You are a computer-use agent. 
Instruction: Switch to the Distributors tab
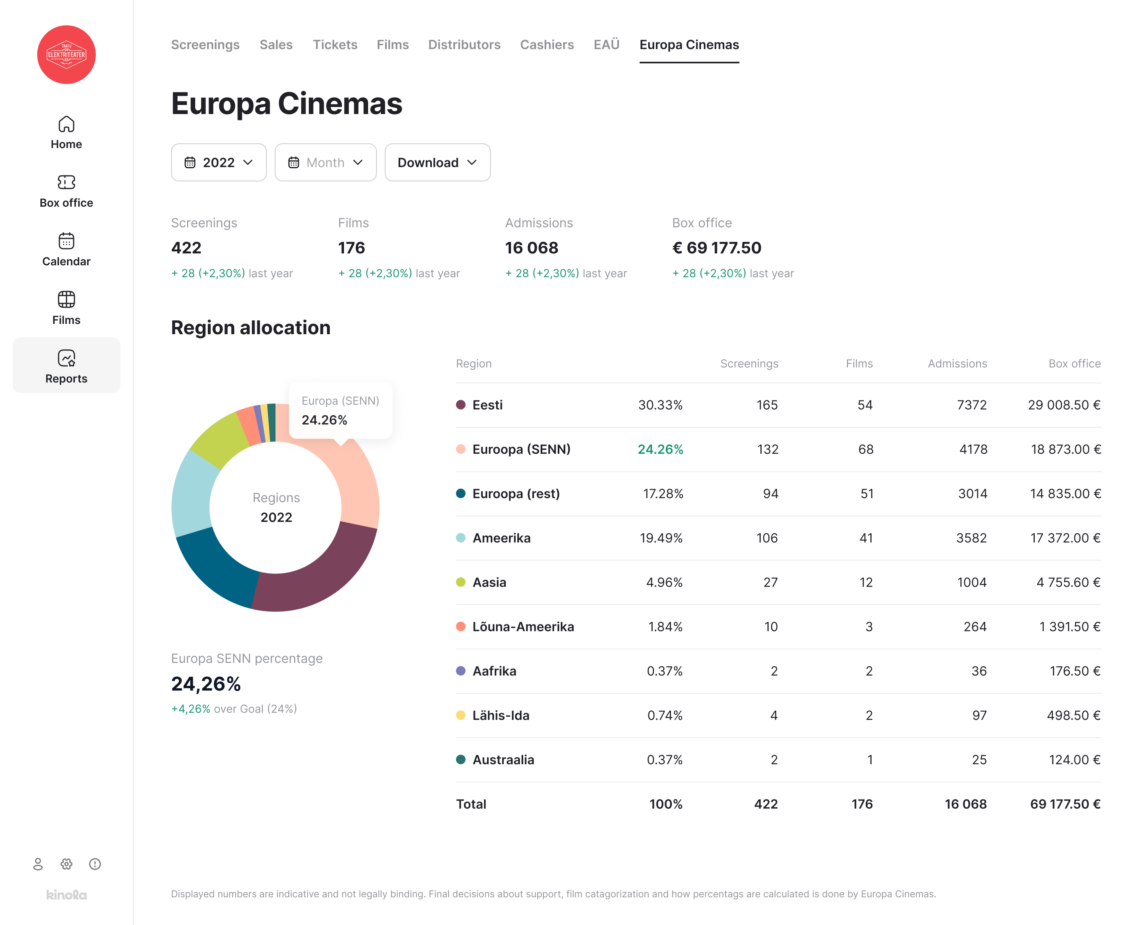pyautogui.click(x=464, y=45)
